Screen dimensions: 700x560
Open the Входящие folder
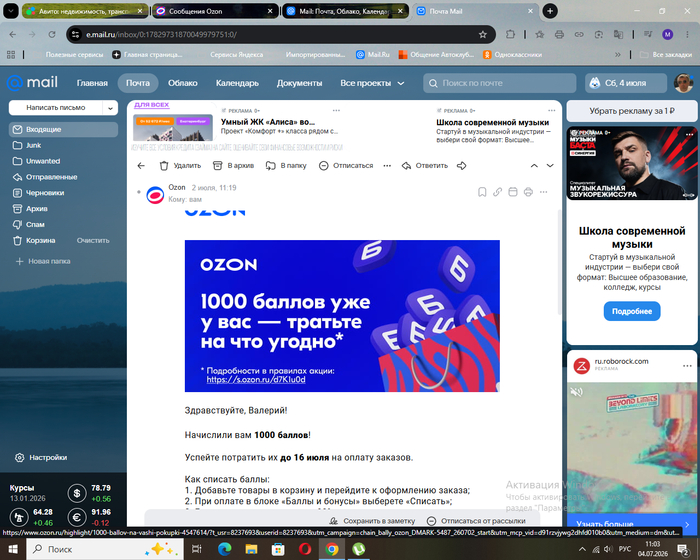click(x=63, y=130)
